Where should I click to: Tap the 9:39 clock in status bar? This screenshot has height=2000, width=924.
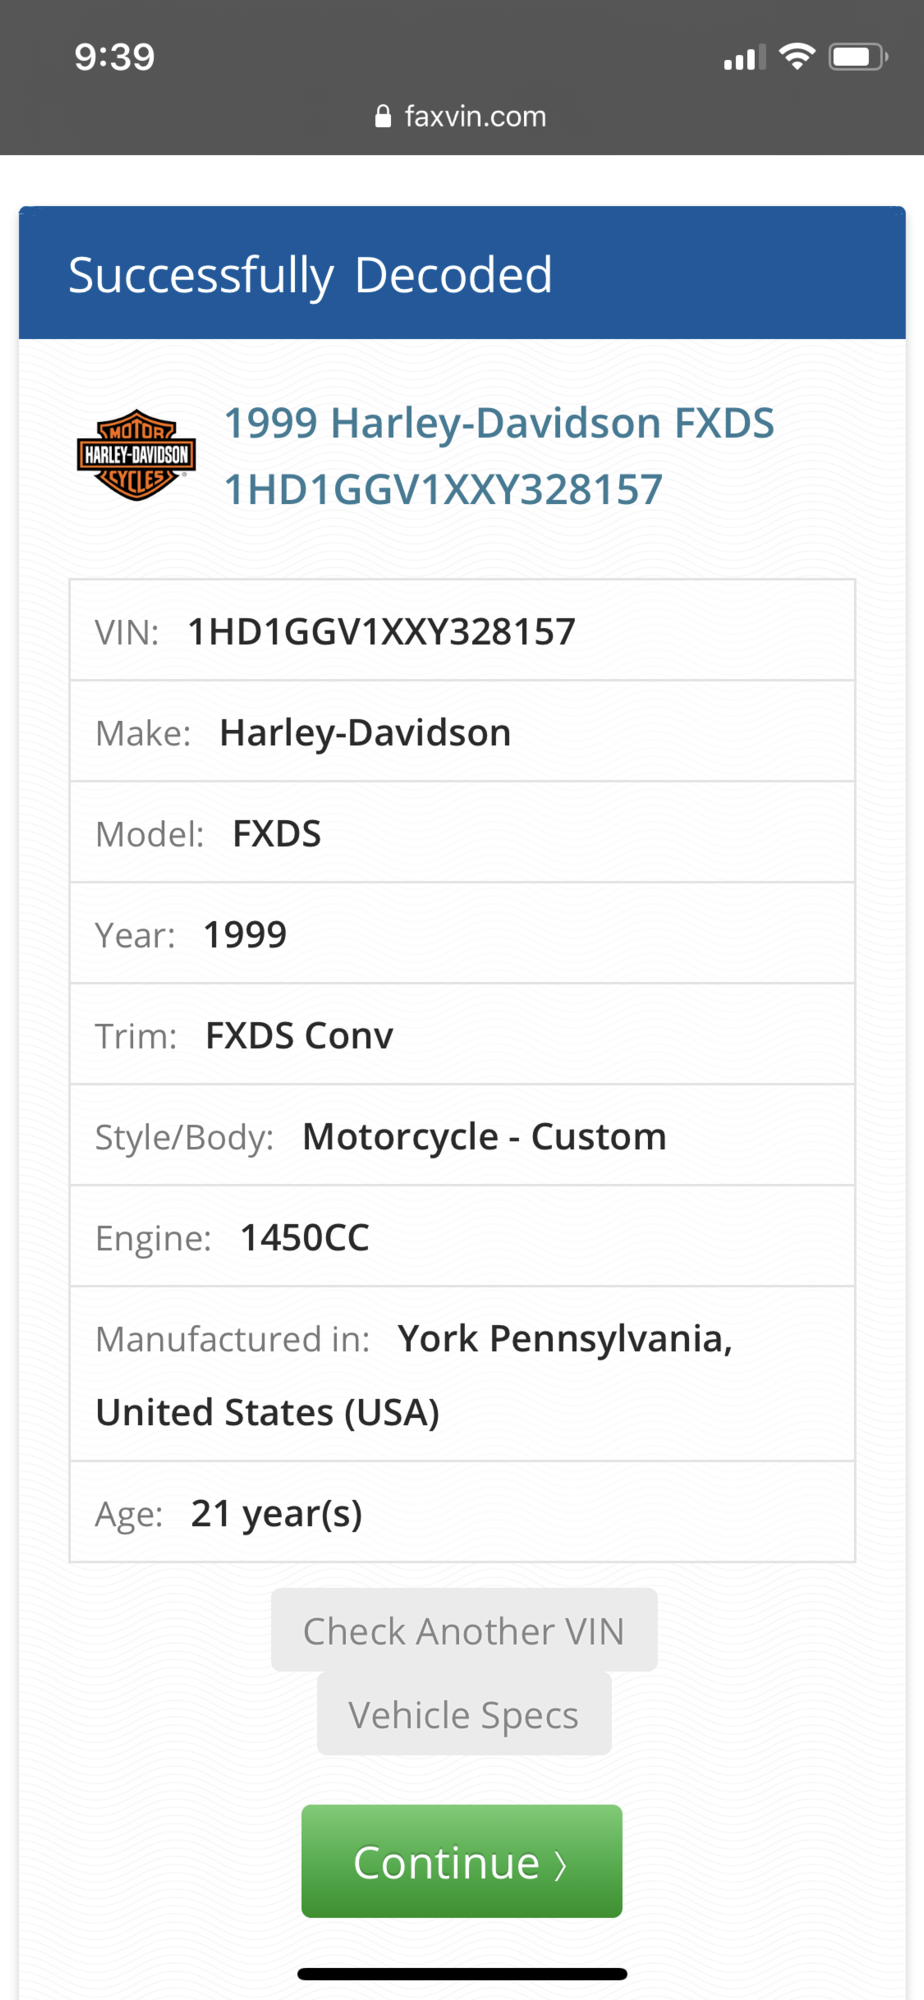point(115,57)
